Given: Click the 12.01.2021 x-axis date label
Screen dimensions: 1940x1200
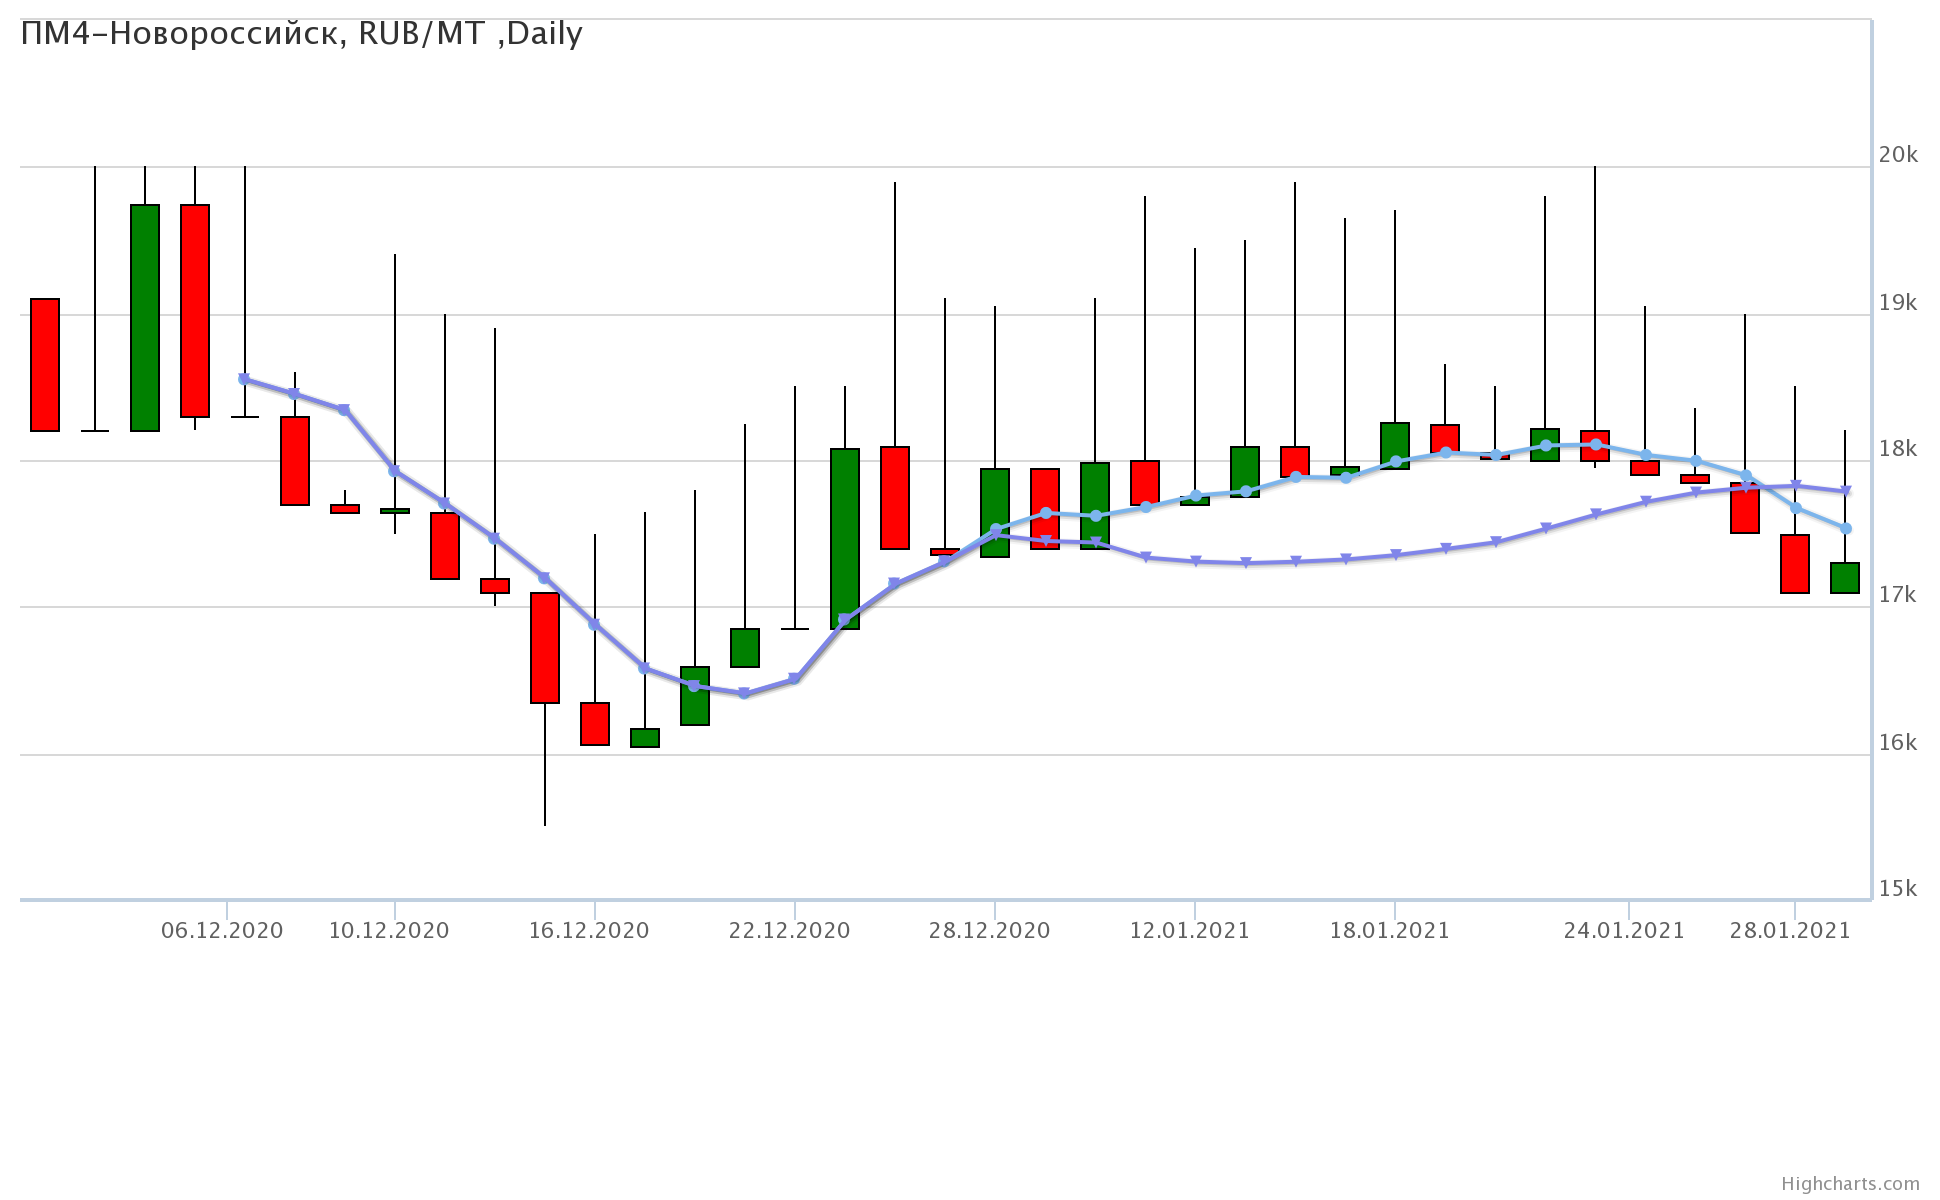Looking at the screenshot, I should pyautogui.click(x=1189, y=931).
